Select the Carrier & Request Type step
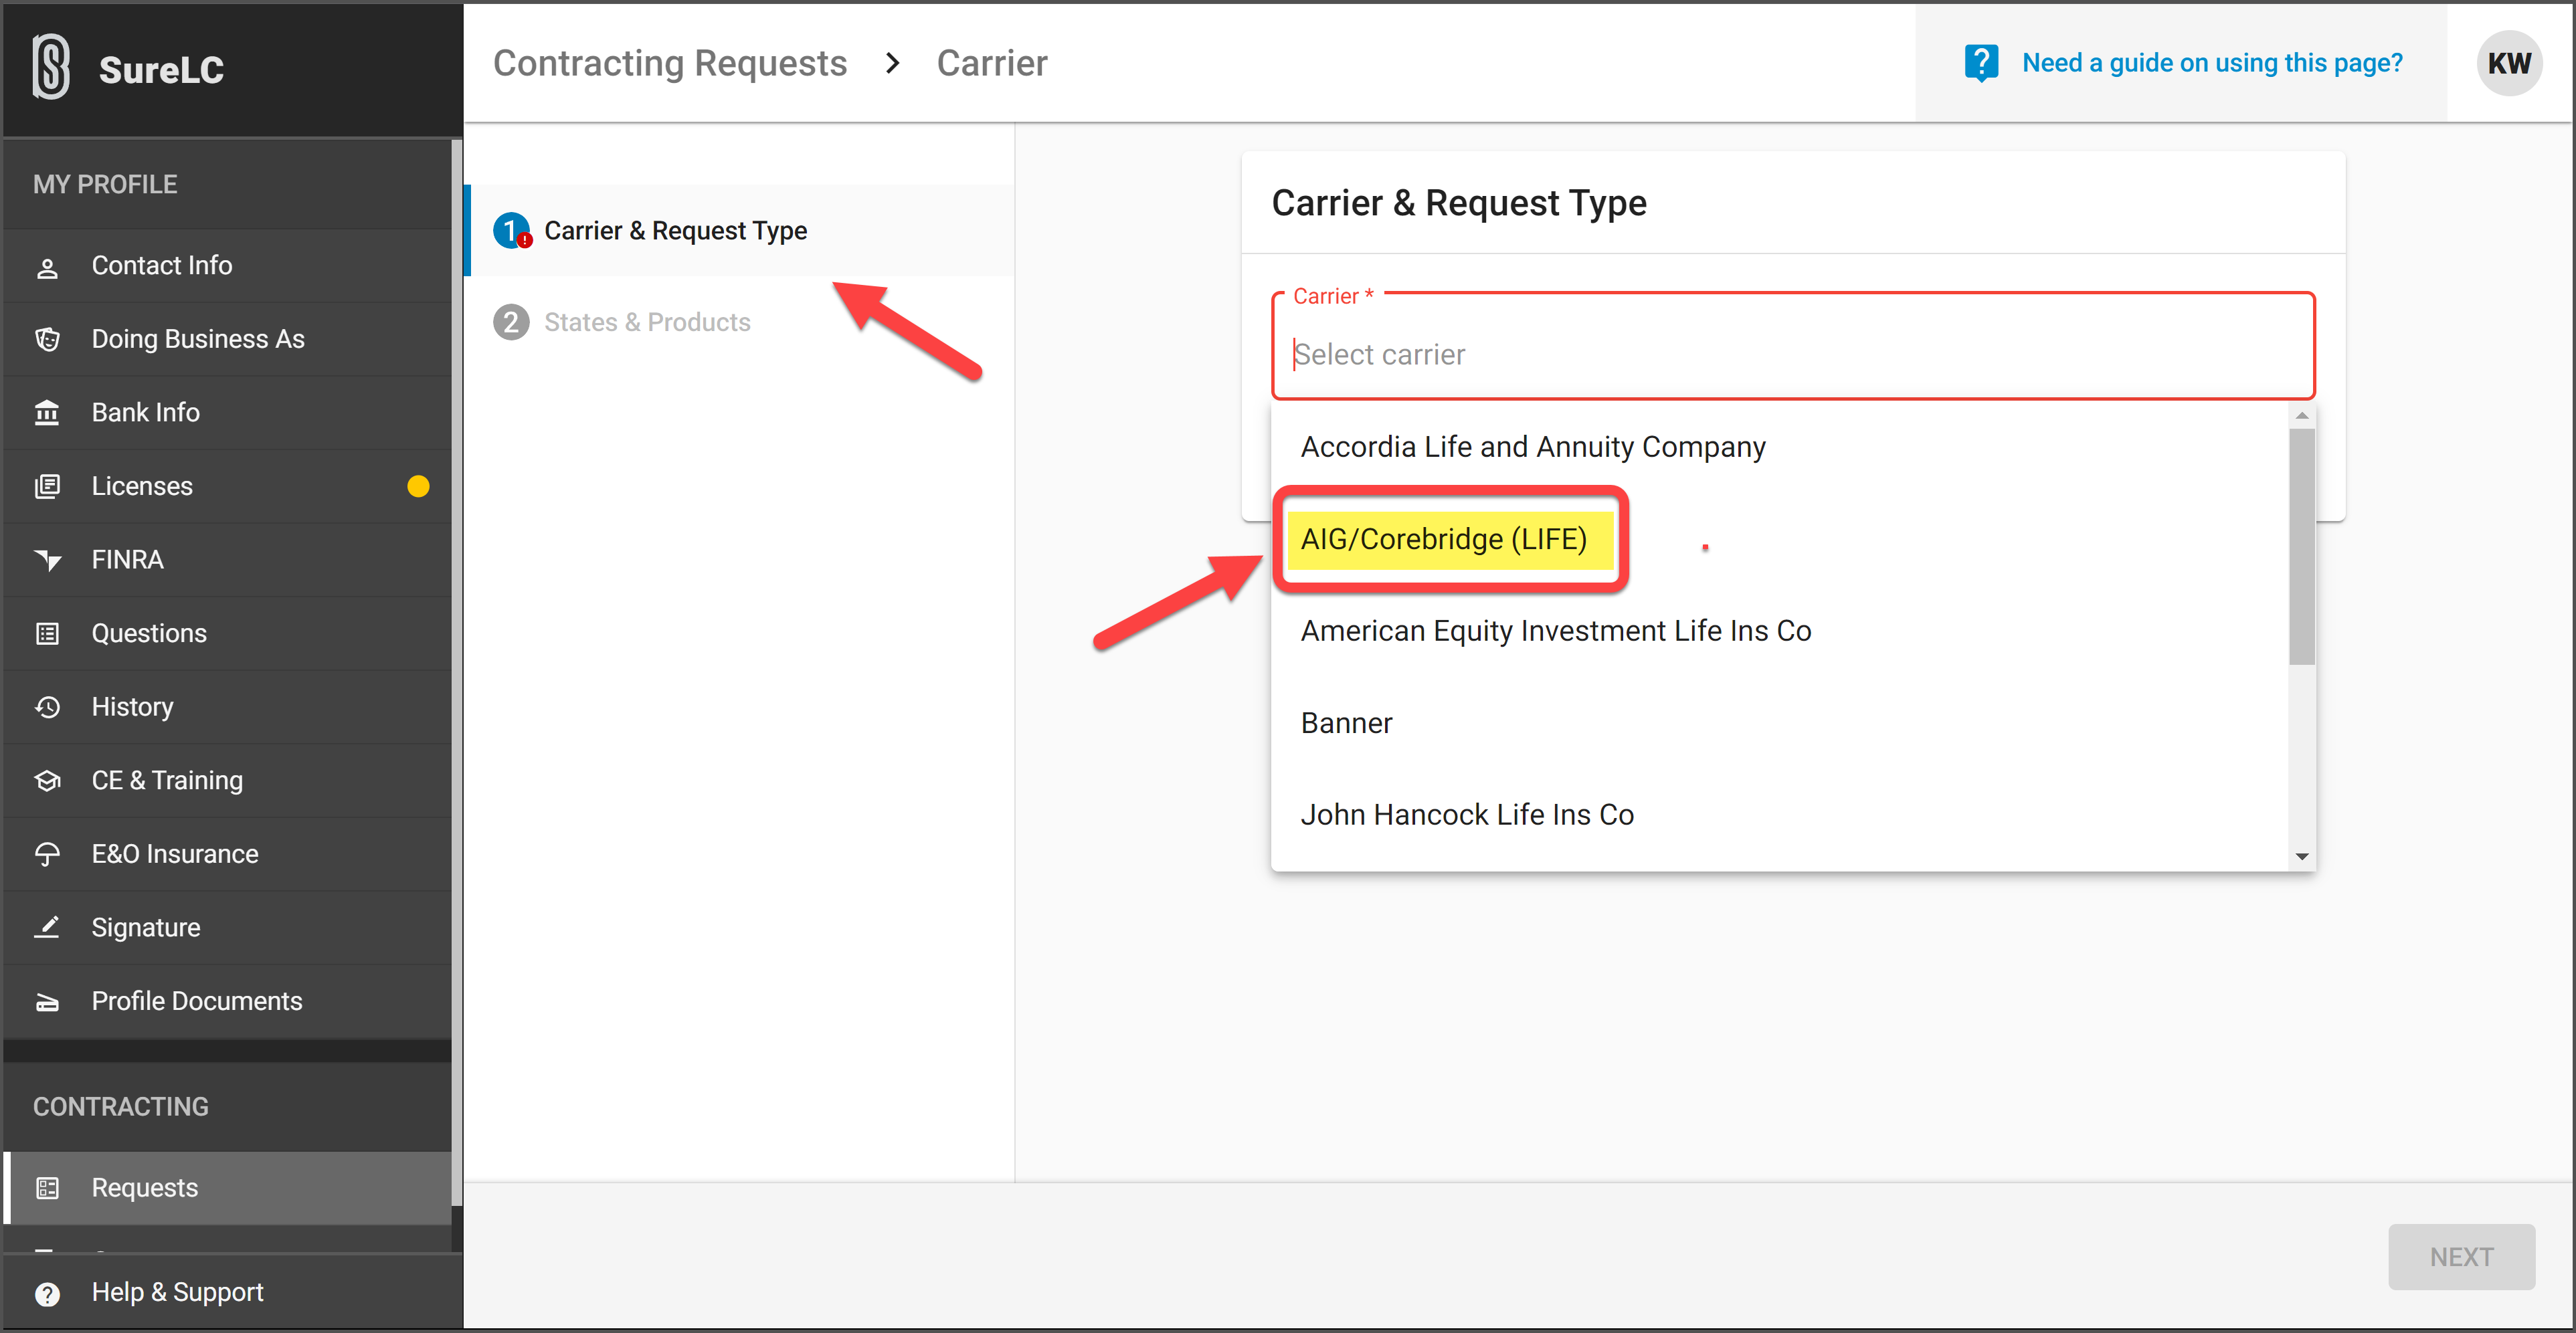Image resolution: width=2576 pixels, height=1333 pixels. 740,231
